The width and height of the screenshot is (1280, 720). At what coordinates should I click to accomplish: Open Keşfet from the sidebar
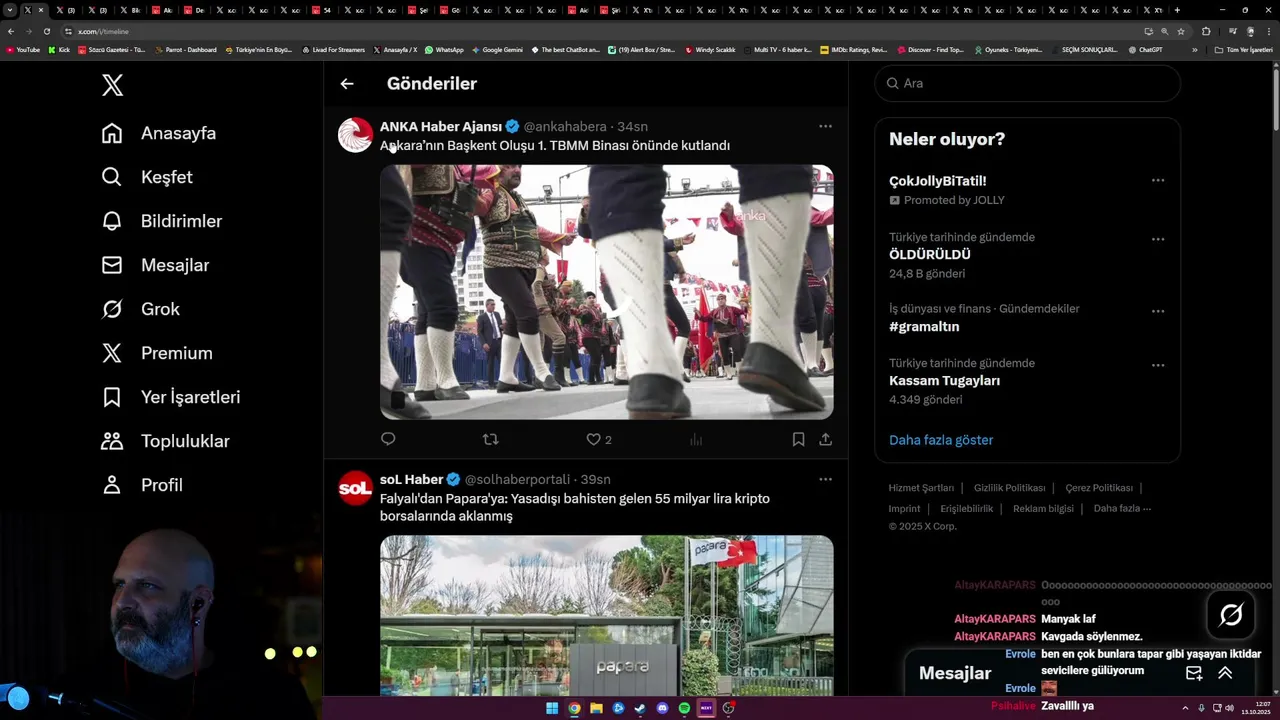(x=147, y=177)
